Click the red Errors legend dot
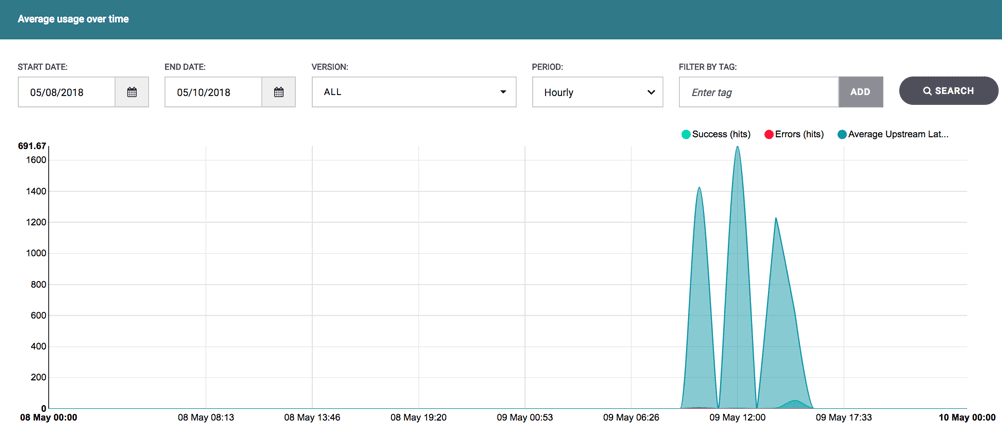1002x427 pixels. pyautogui.click(x=769, y=134)
